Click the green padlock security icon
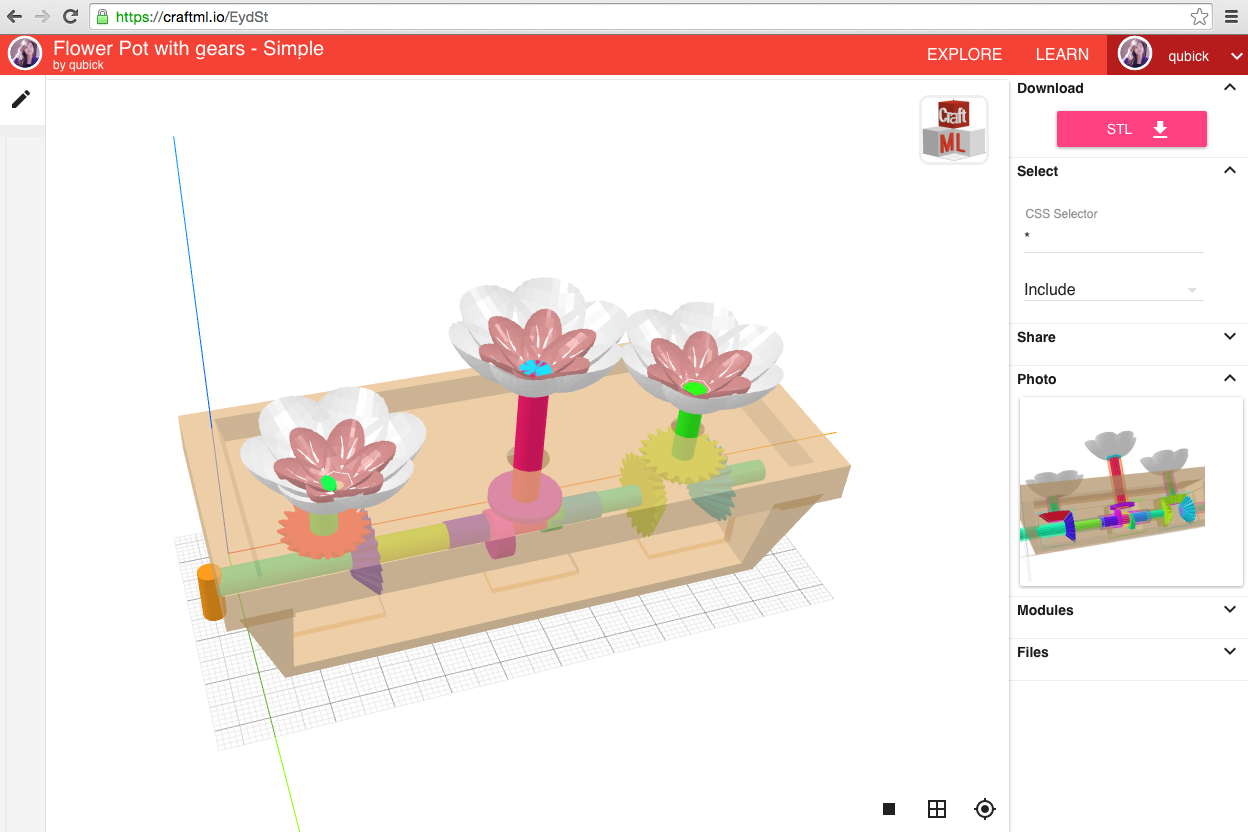The height and width of the screenshot is (832, 1248). 102,17
